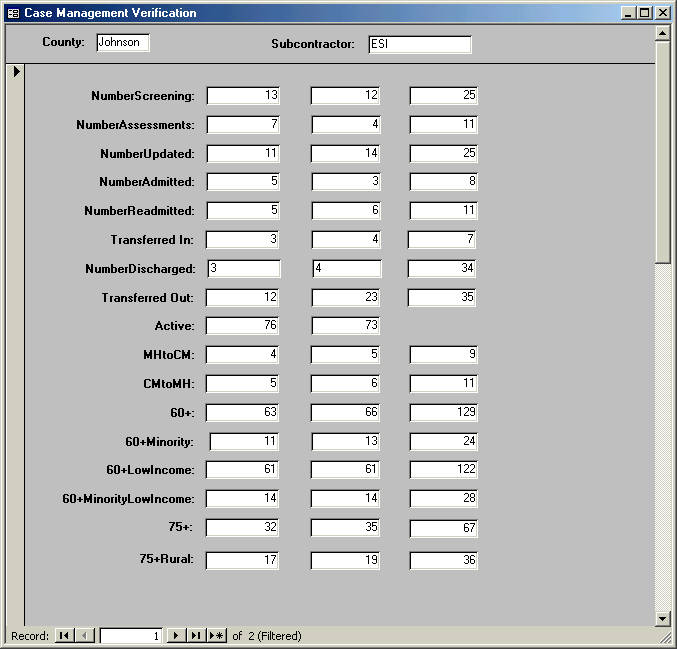
Task: Click the second NumberAssessments field with 4
Action: [x=345, y=124]
